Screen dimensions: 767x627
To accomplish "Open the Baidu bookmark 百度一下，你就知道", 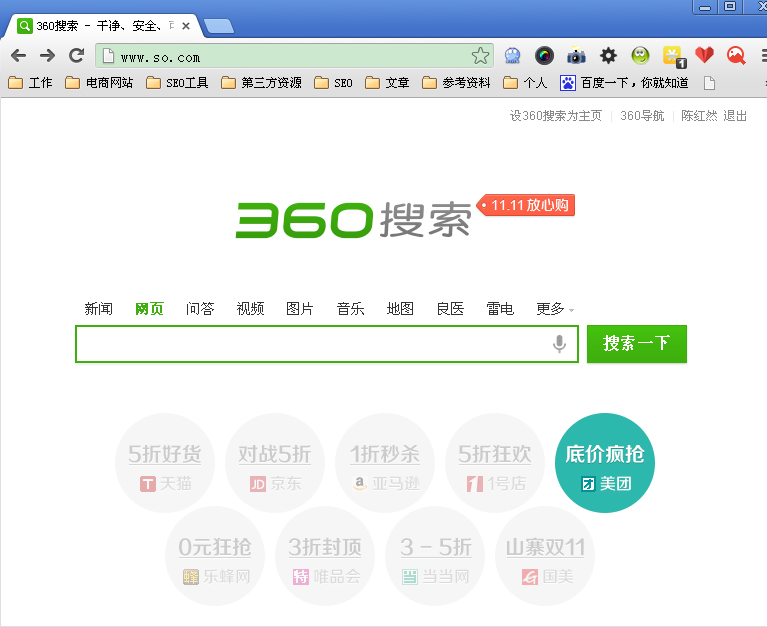I will [624, 83].
